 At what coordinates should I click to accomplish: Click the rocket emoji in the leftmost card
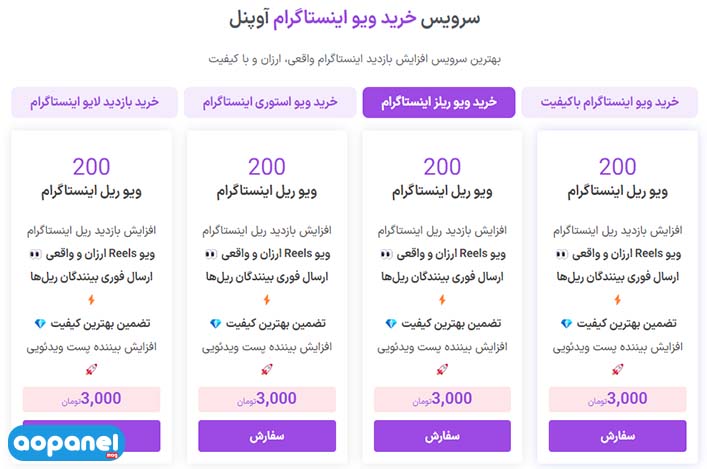pos(91,370)
